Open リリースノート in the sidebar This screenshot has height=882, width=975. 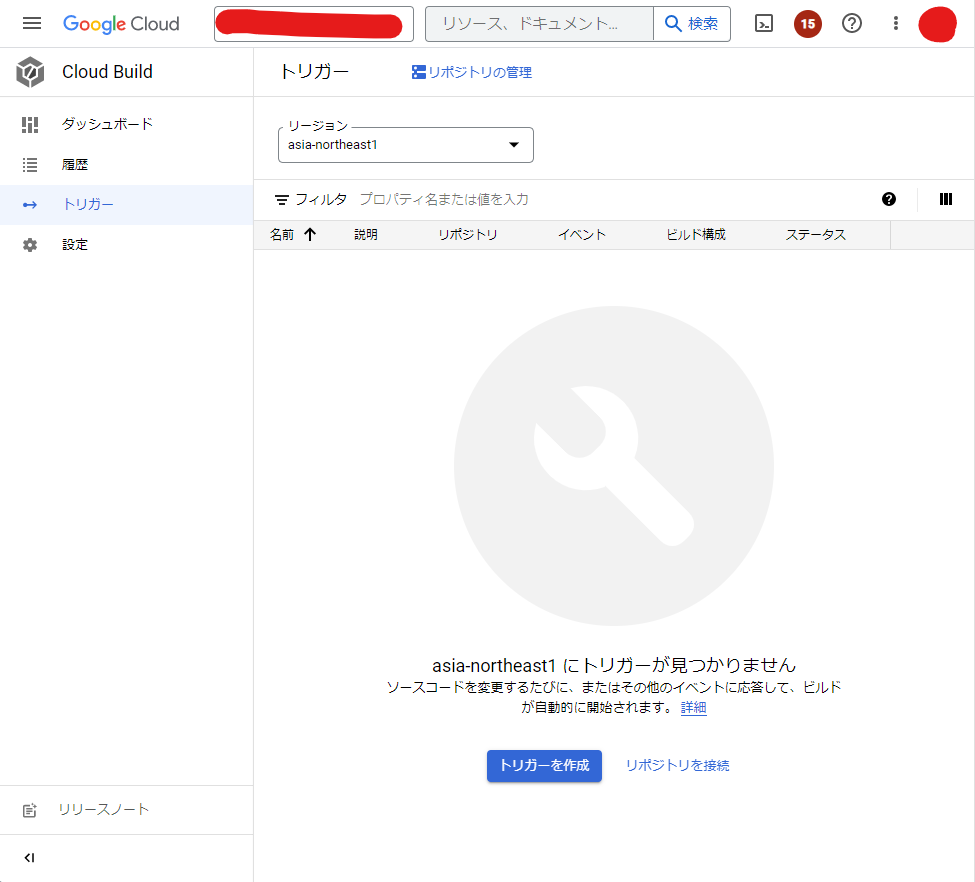tap(126, 810)
